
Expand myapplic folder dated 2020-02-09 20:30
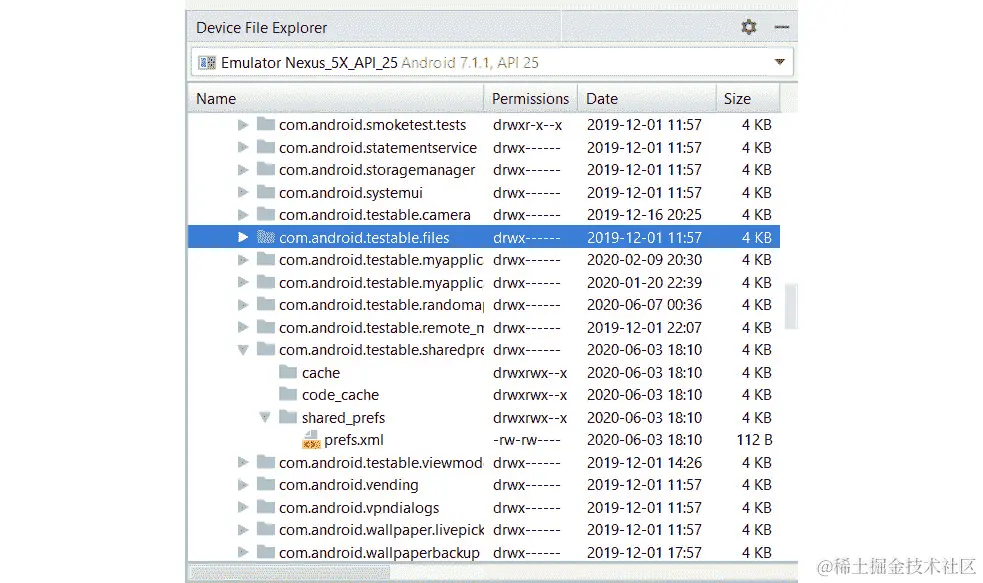coord(243,260)
